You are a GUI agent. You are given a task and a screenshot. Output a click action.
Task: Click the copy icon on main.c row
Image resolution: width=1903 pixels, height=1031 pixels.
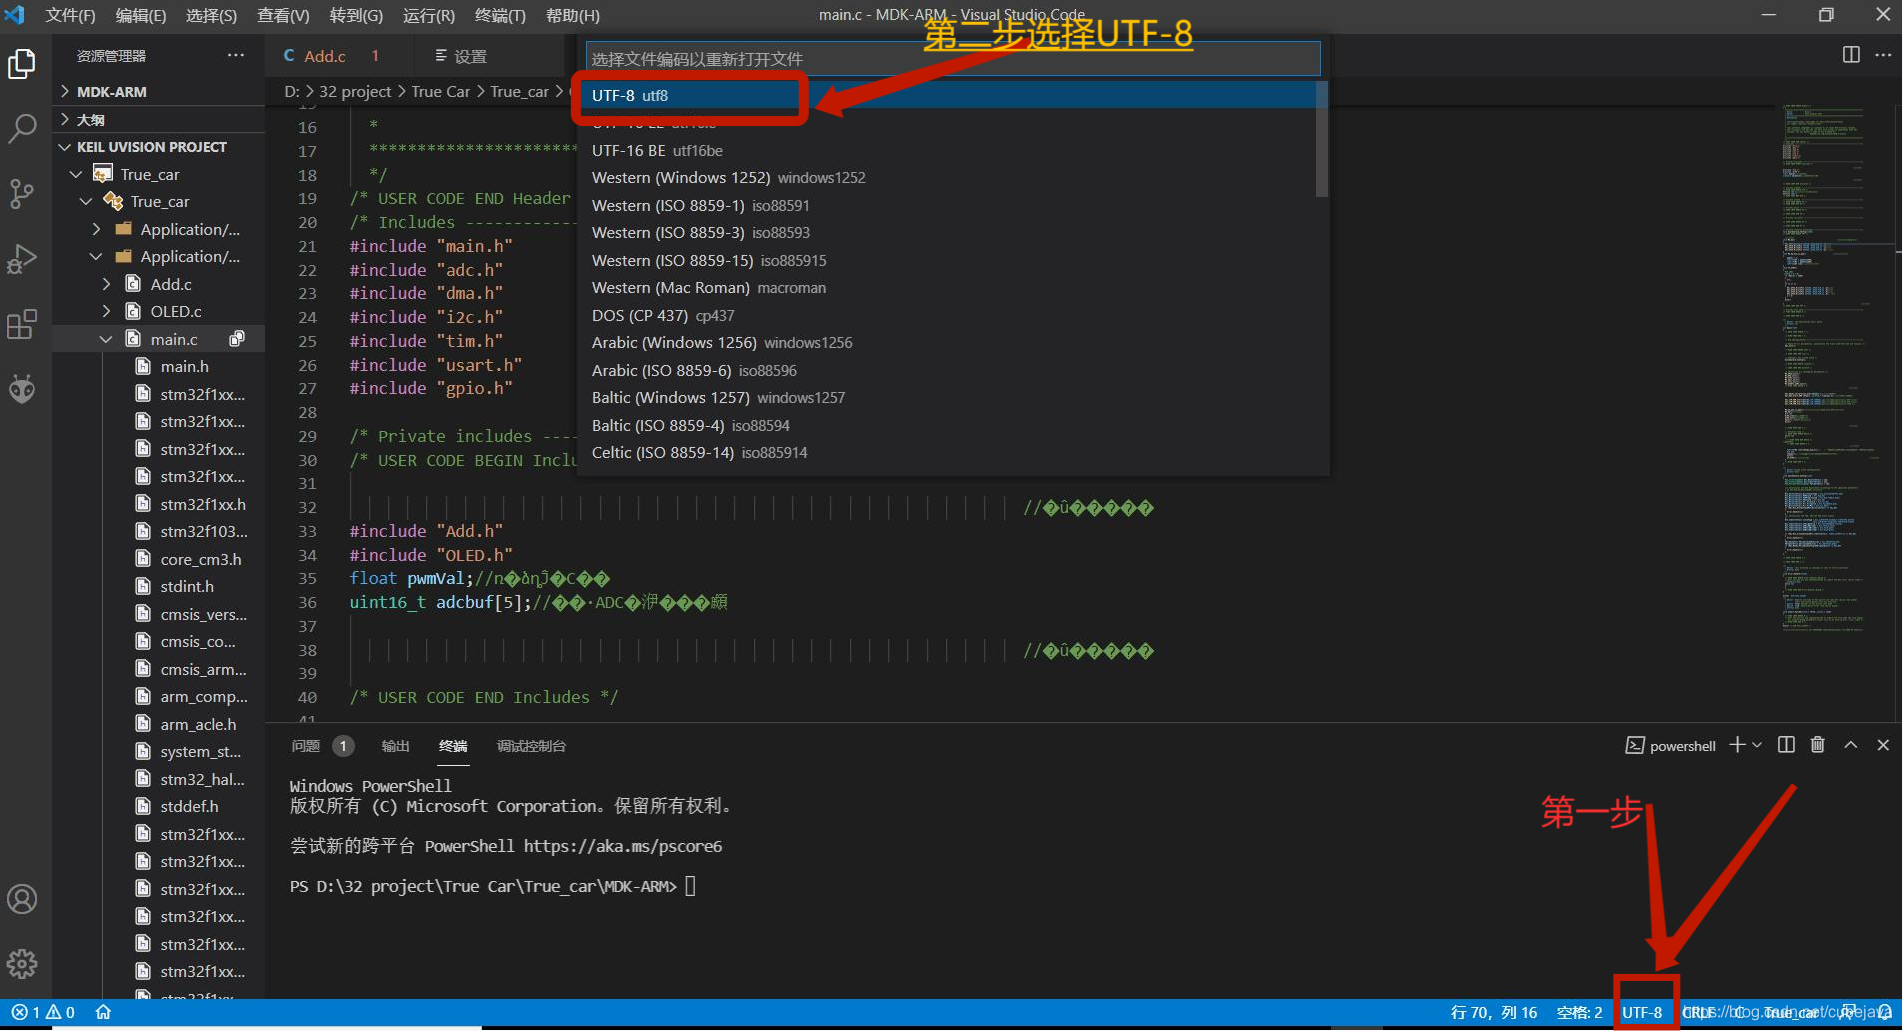237,339
